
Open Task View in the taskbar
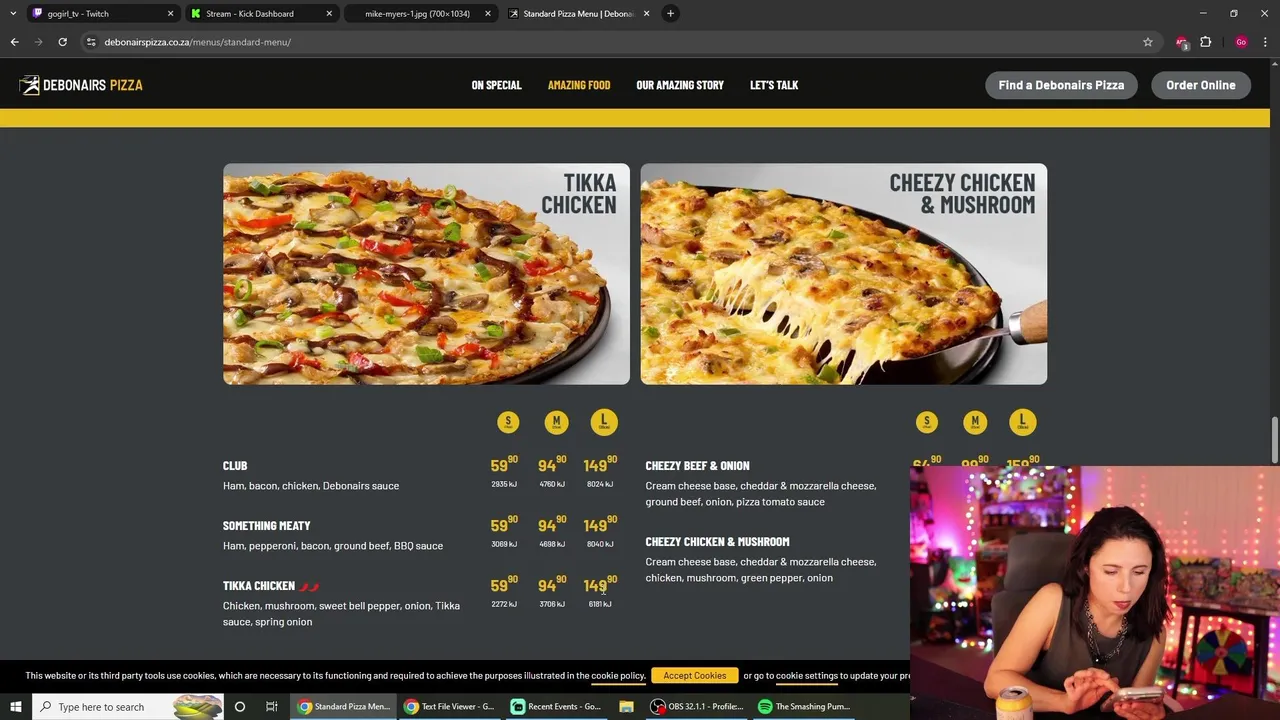click(x=271, y=707)
